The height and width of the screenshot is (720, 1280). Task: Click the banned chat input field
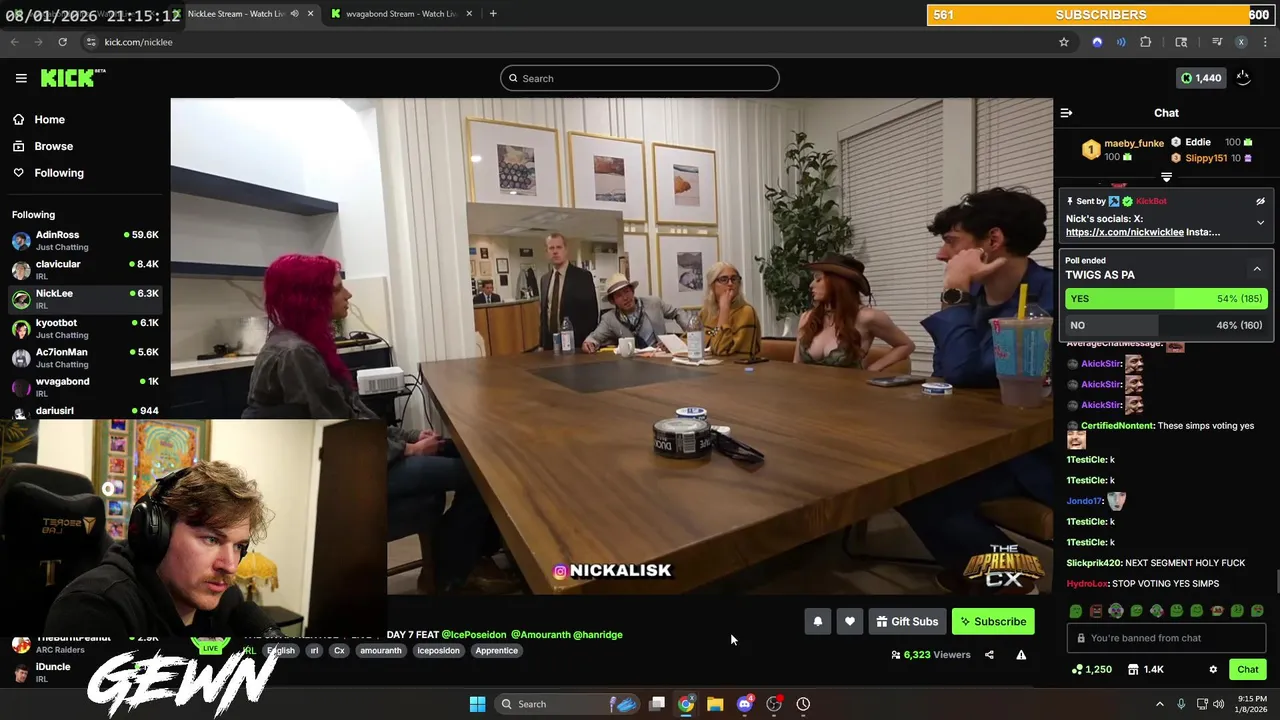coord(1166,638)
